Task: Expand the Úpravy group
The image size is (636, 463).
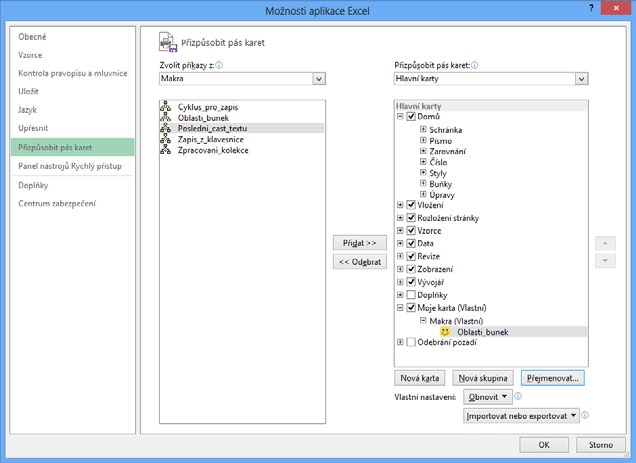Action: 423,194
